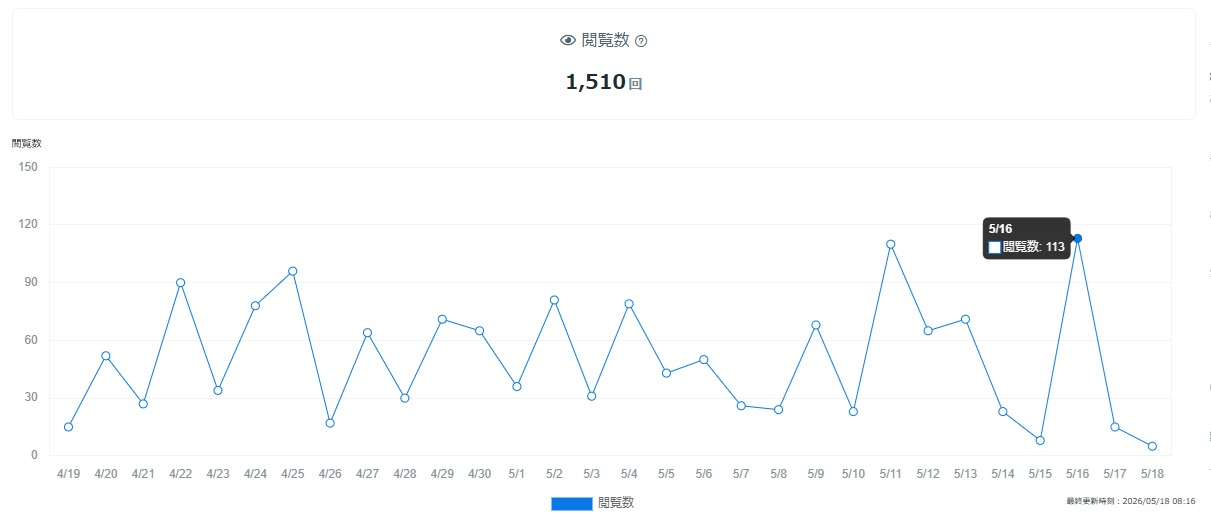Click the 150 y-axis value label
Image resolution: width=1211 pixels, height=520 pixels.
[x=28, y=167]
